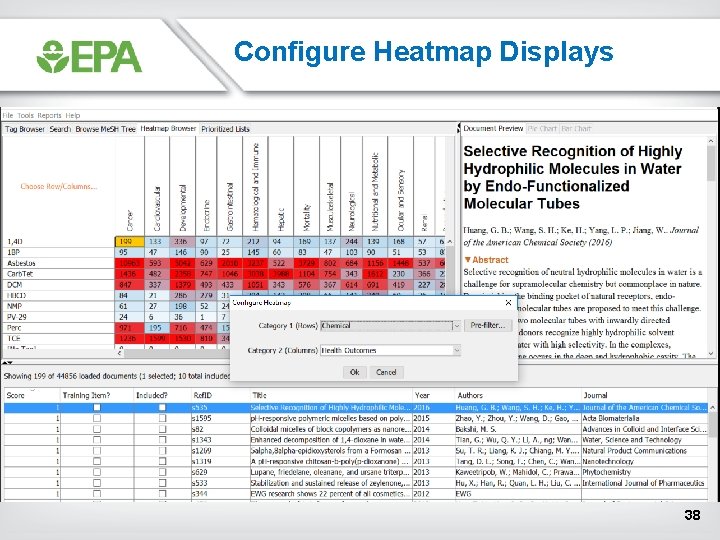Sort by the Journal column header

[644, 395]
